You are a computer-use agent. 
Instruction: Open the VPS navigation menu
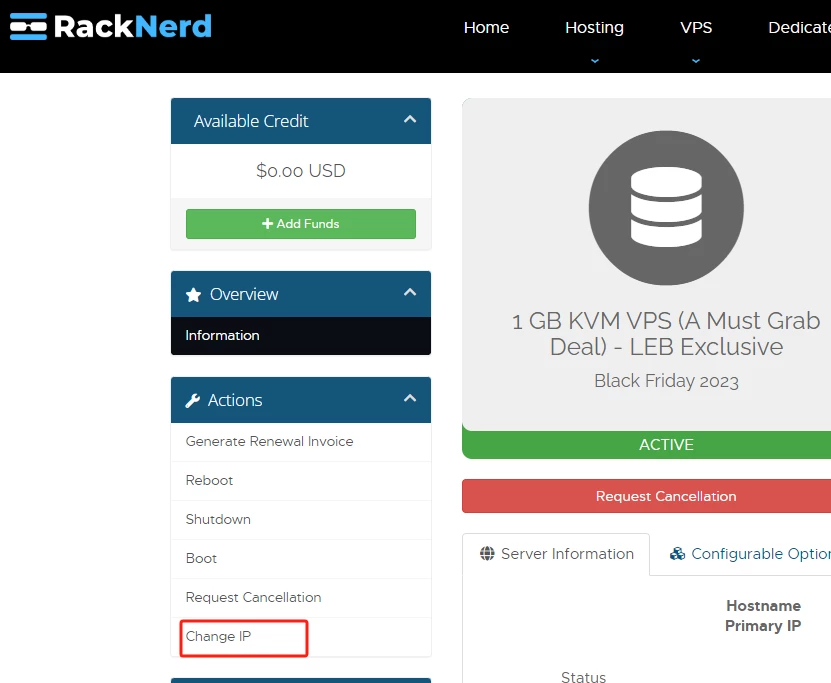(x=696, y=28)
